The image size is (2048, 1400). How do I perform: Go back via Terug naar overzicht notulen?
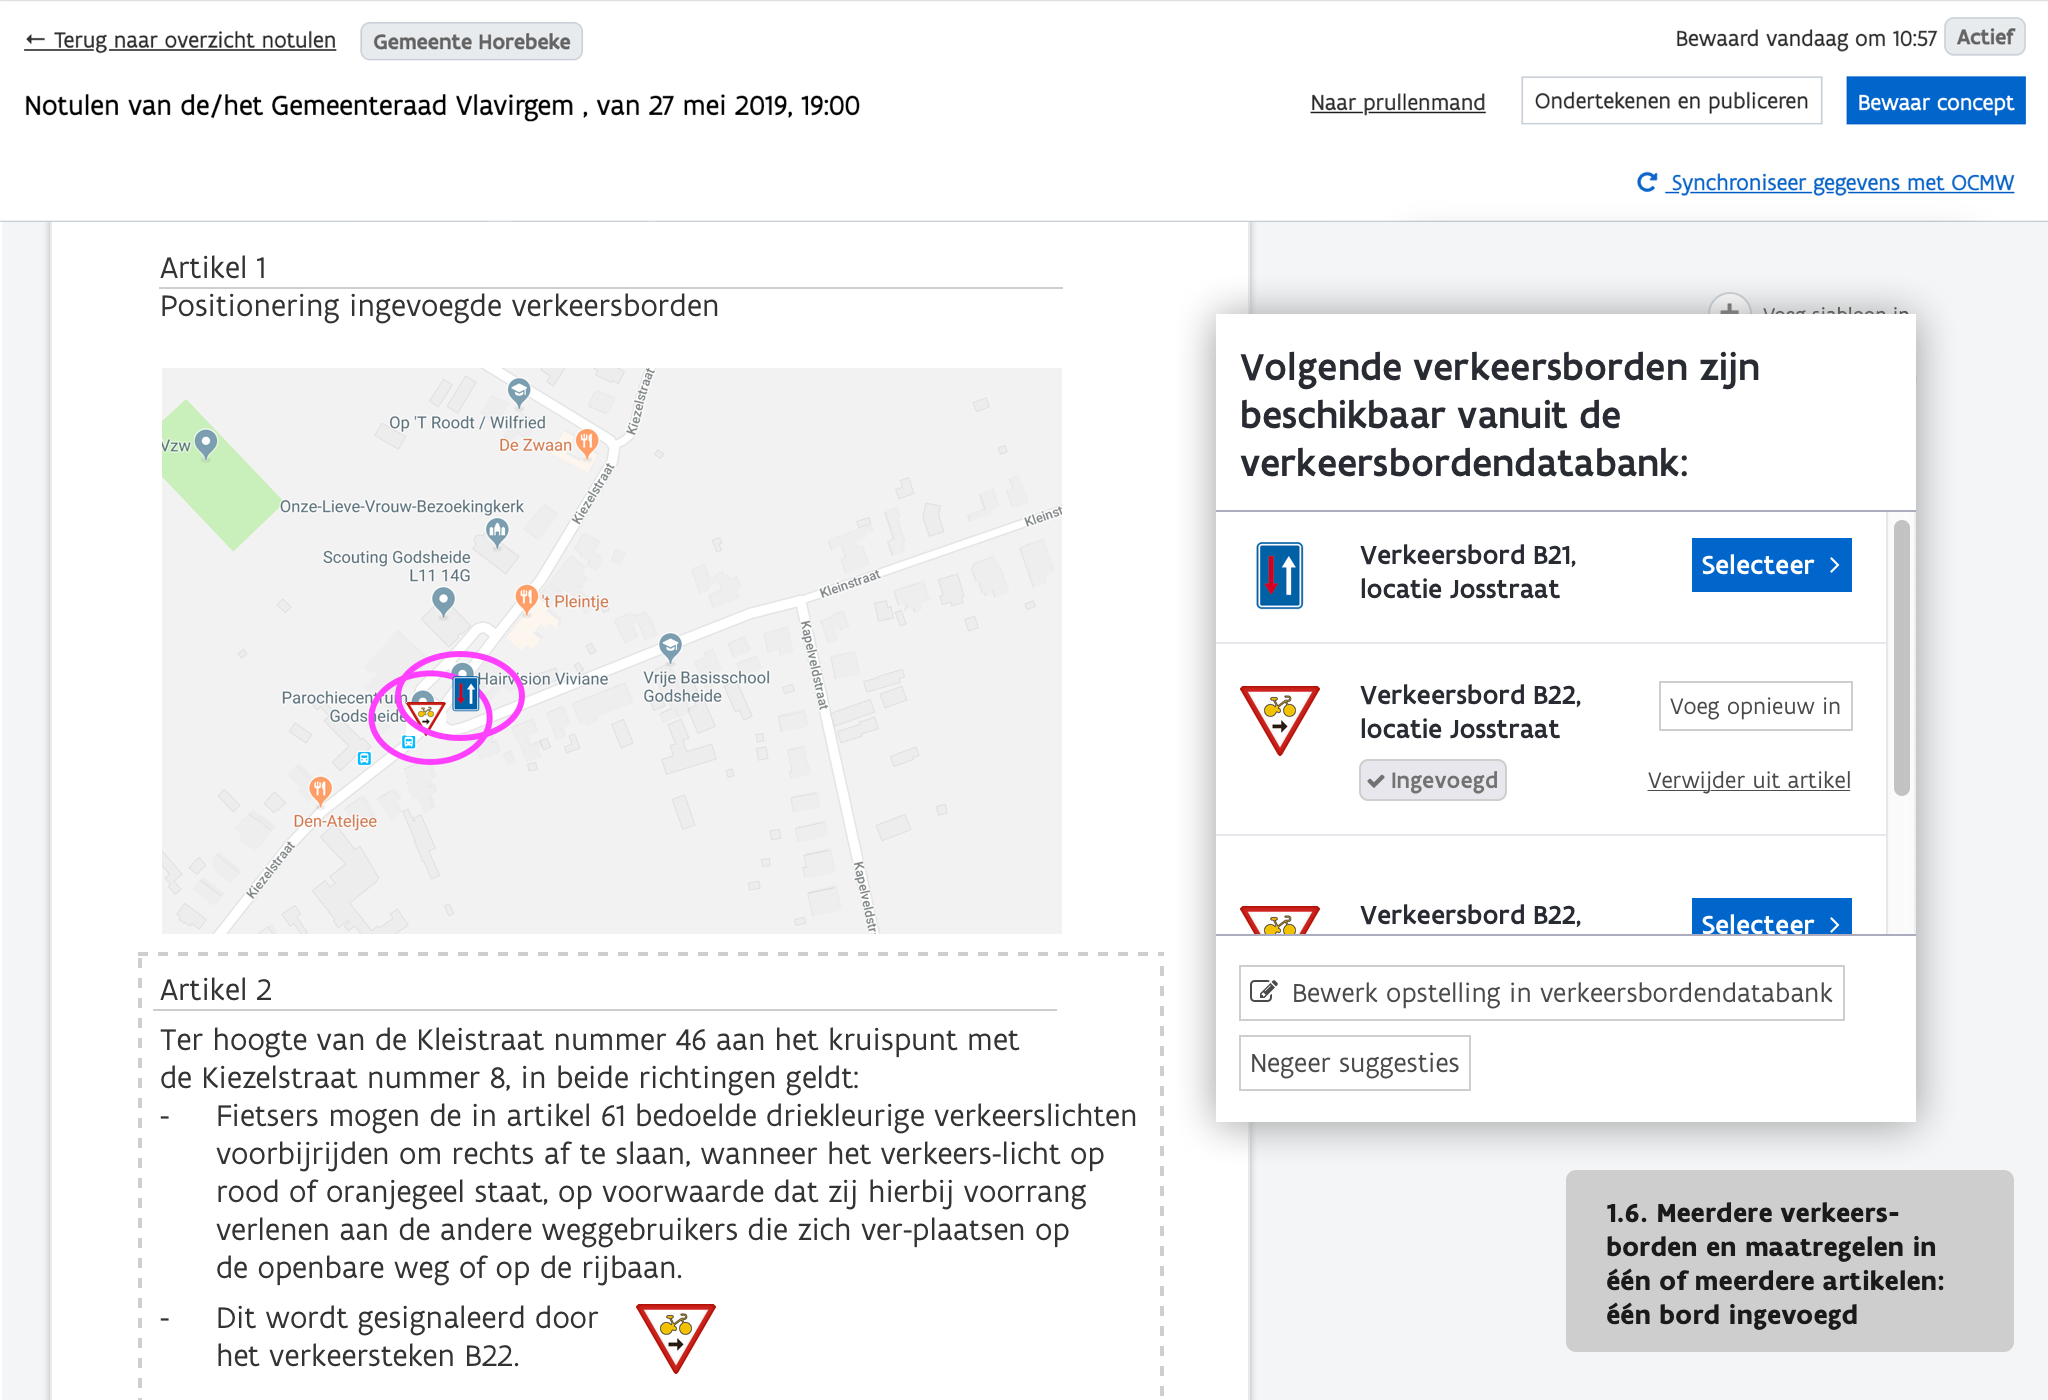pos(180,40)
